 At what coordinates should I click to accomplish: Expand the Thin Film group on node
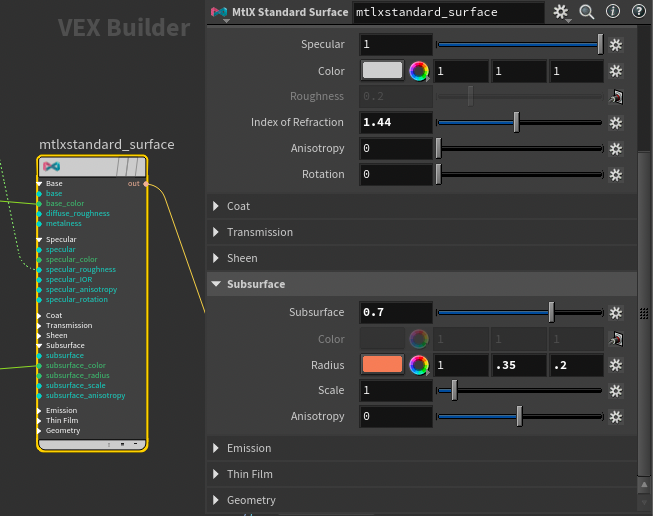[x=40, y=421]
